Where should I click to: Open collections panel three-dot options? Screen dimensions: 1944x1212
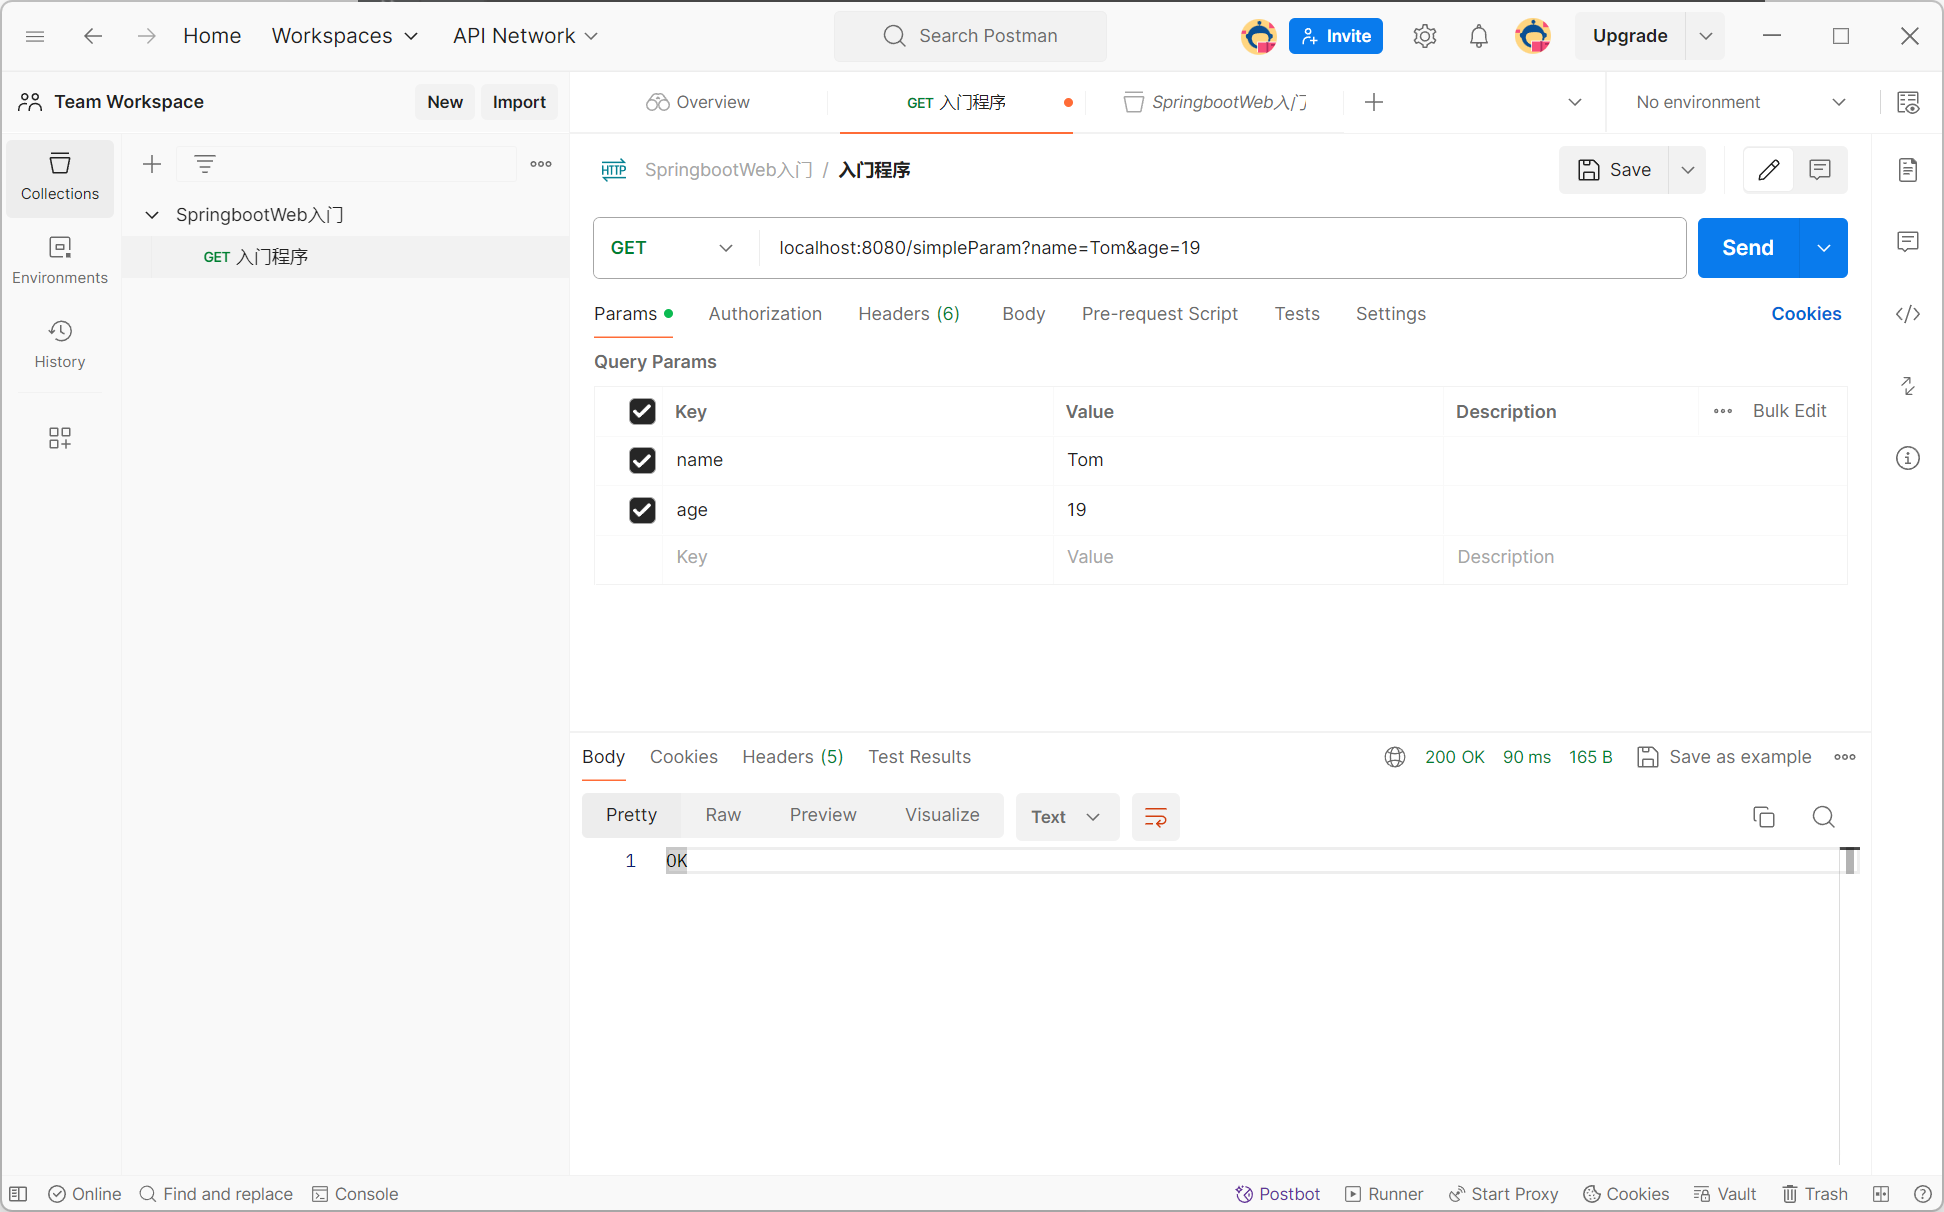[541, 164]
